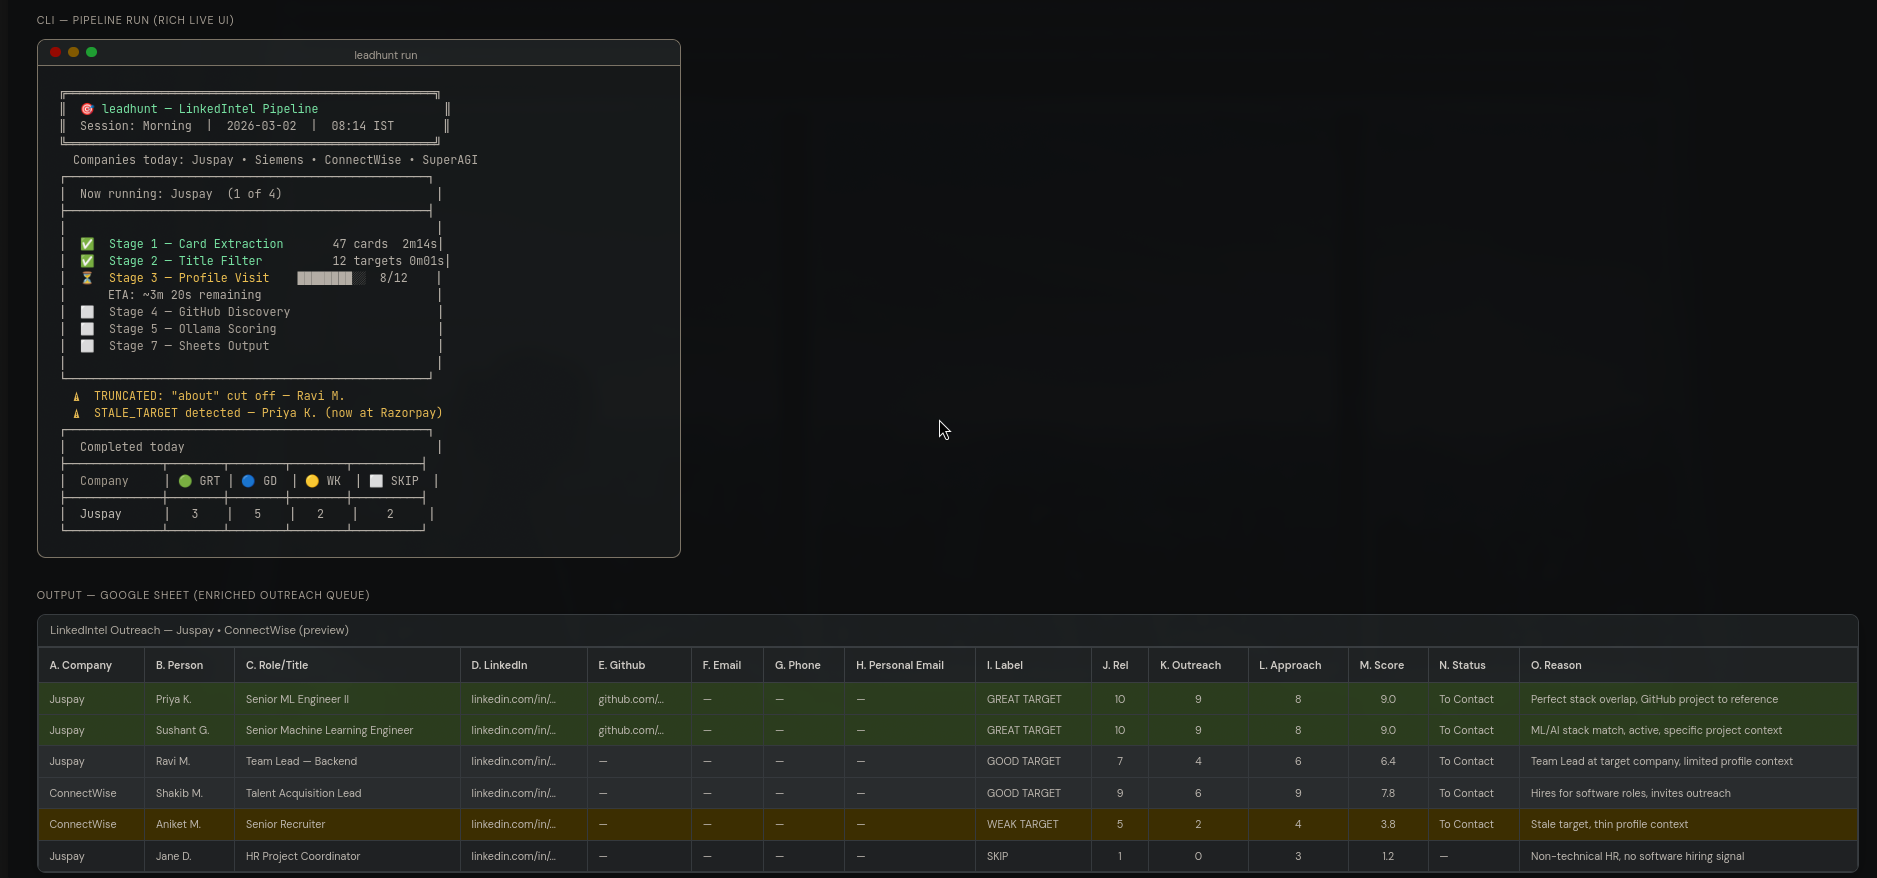1877x878 pixels.
Task: Click the hourglass icon for Stage 3
Action: click(x=87, y=278)
